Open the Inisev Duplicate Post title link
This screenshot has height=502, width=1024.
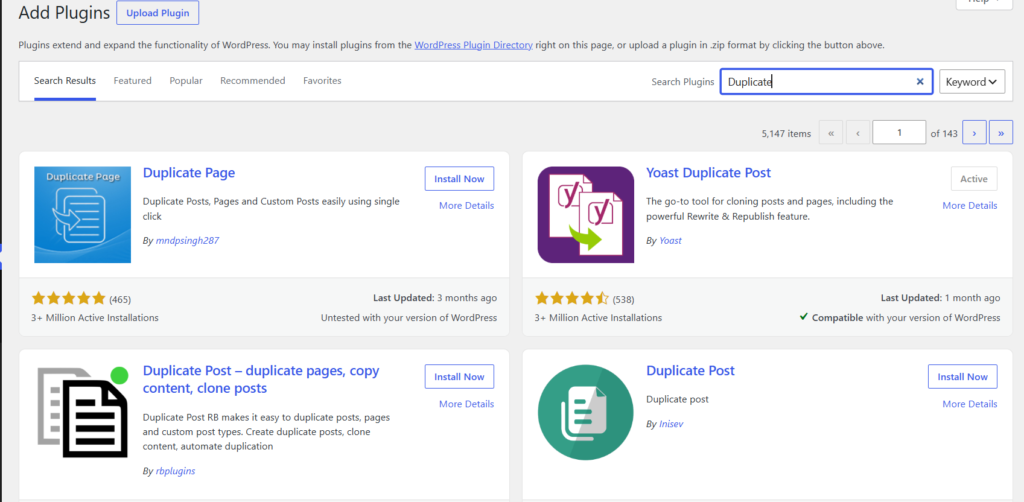(690, 370)
